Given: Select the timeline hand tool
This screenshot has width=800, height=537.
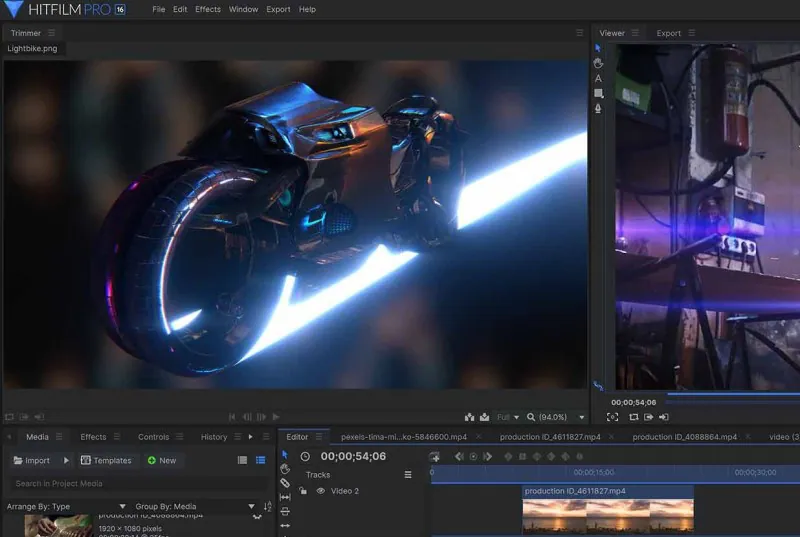Looking at the screenshot, I should click(x=285, y=469).
